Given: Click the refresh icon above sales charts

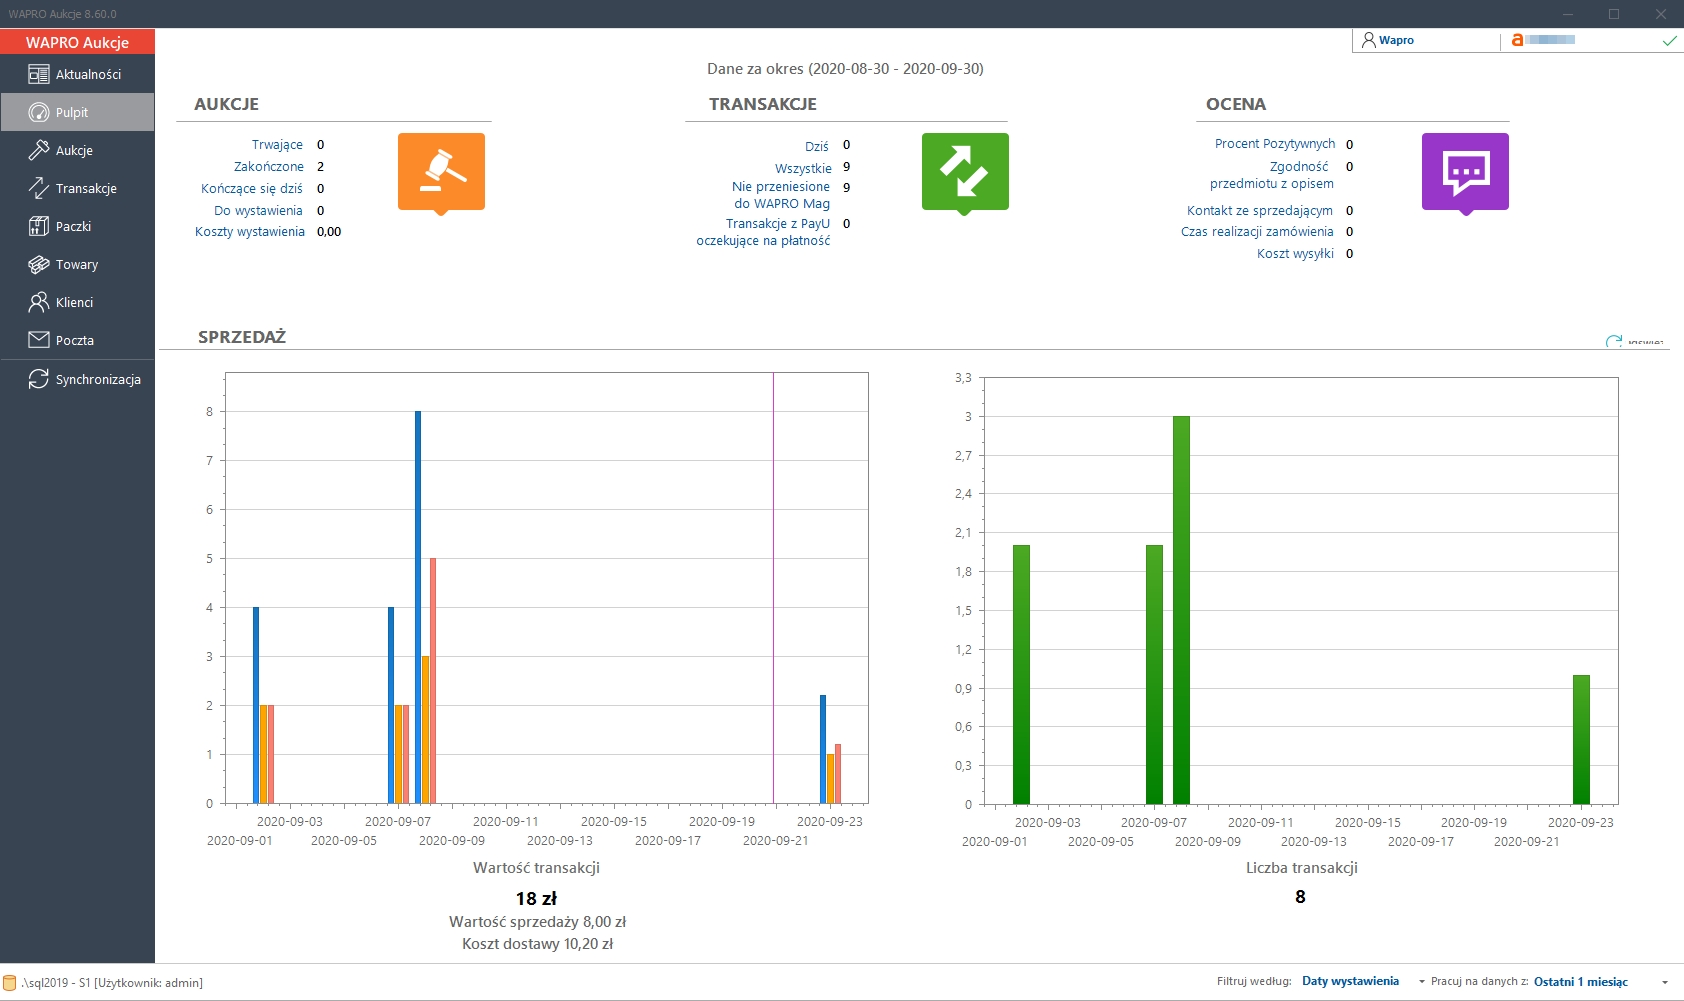Looking at the screenshot, I should coord(1613,342).
